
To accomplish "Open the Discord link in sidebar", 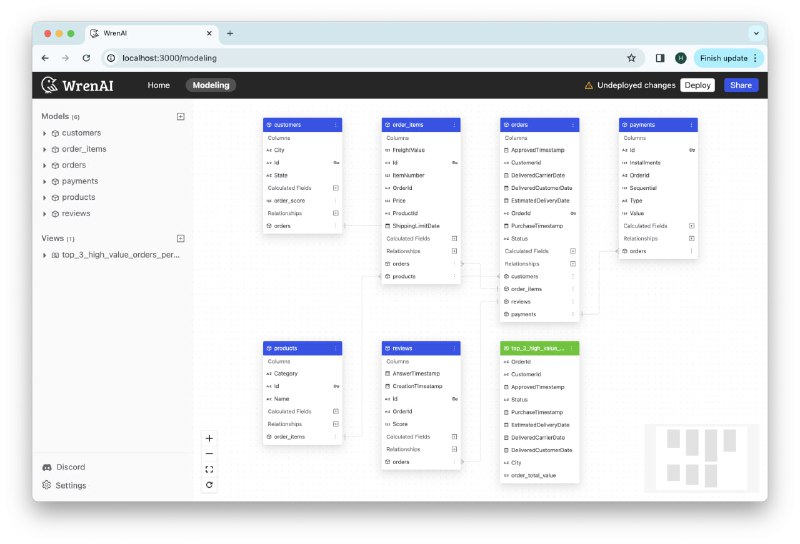I will tap(64, 467).
